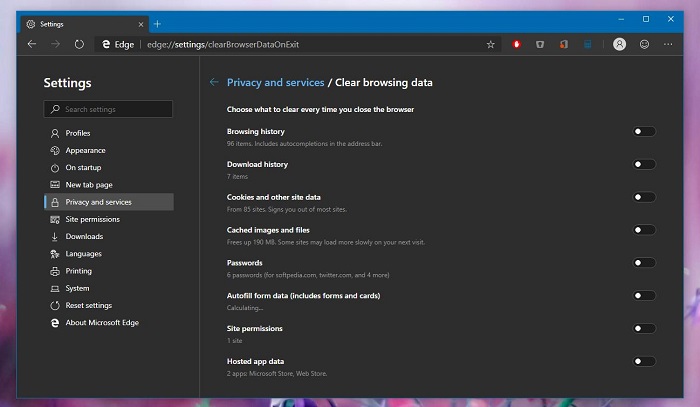Enable Cached images and files toggle
The image size is (700, 407).
coord(644,230)
